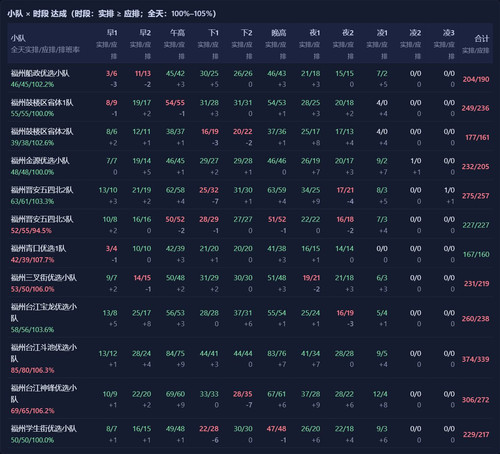The image size is (500, 454).
Task: Click the 84/75 午高 cell
Action: 175,353
